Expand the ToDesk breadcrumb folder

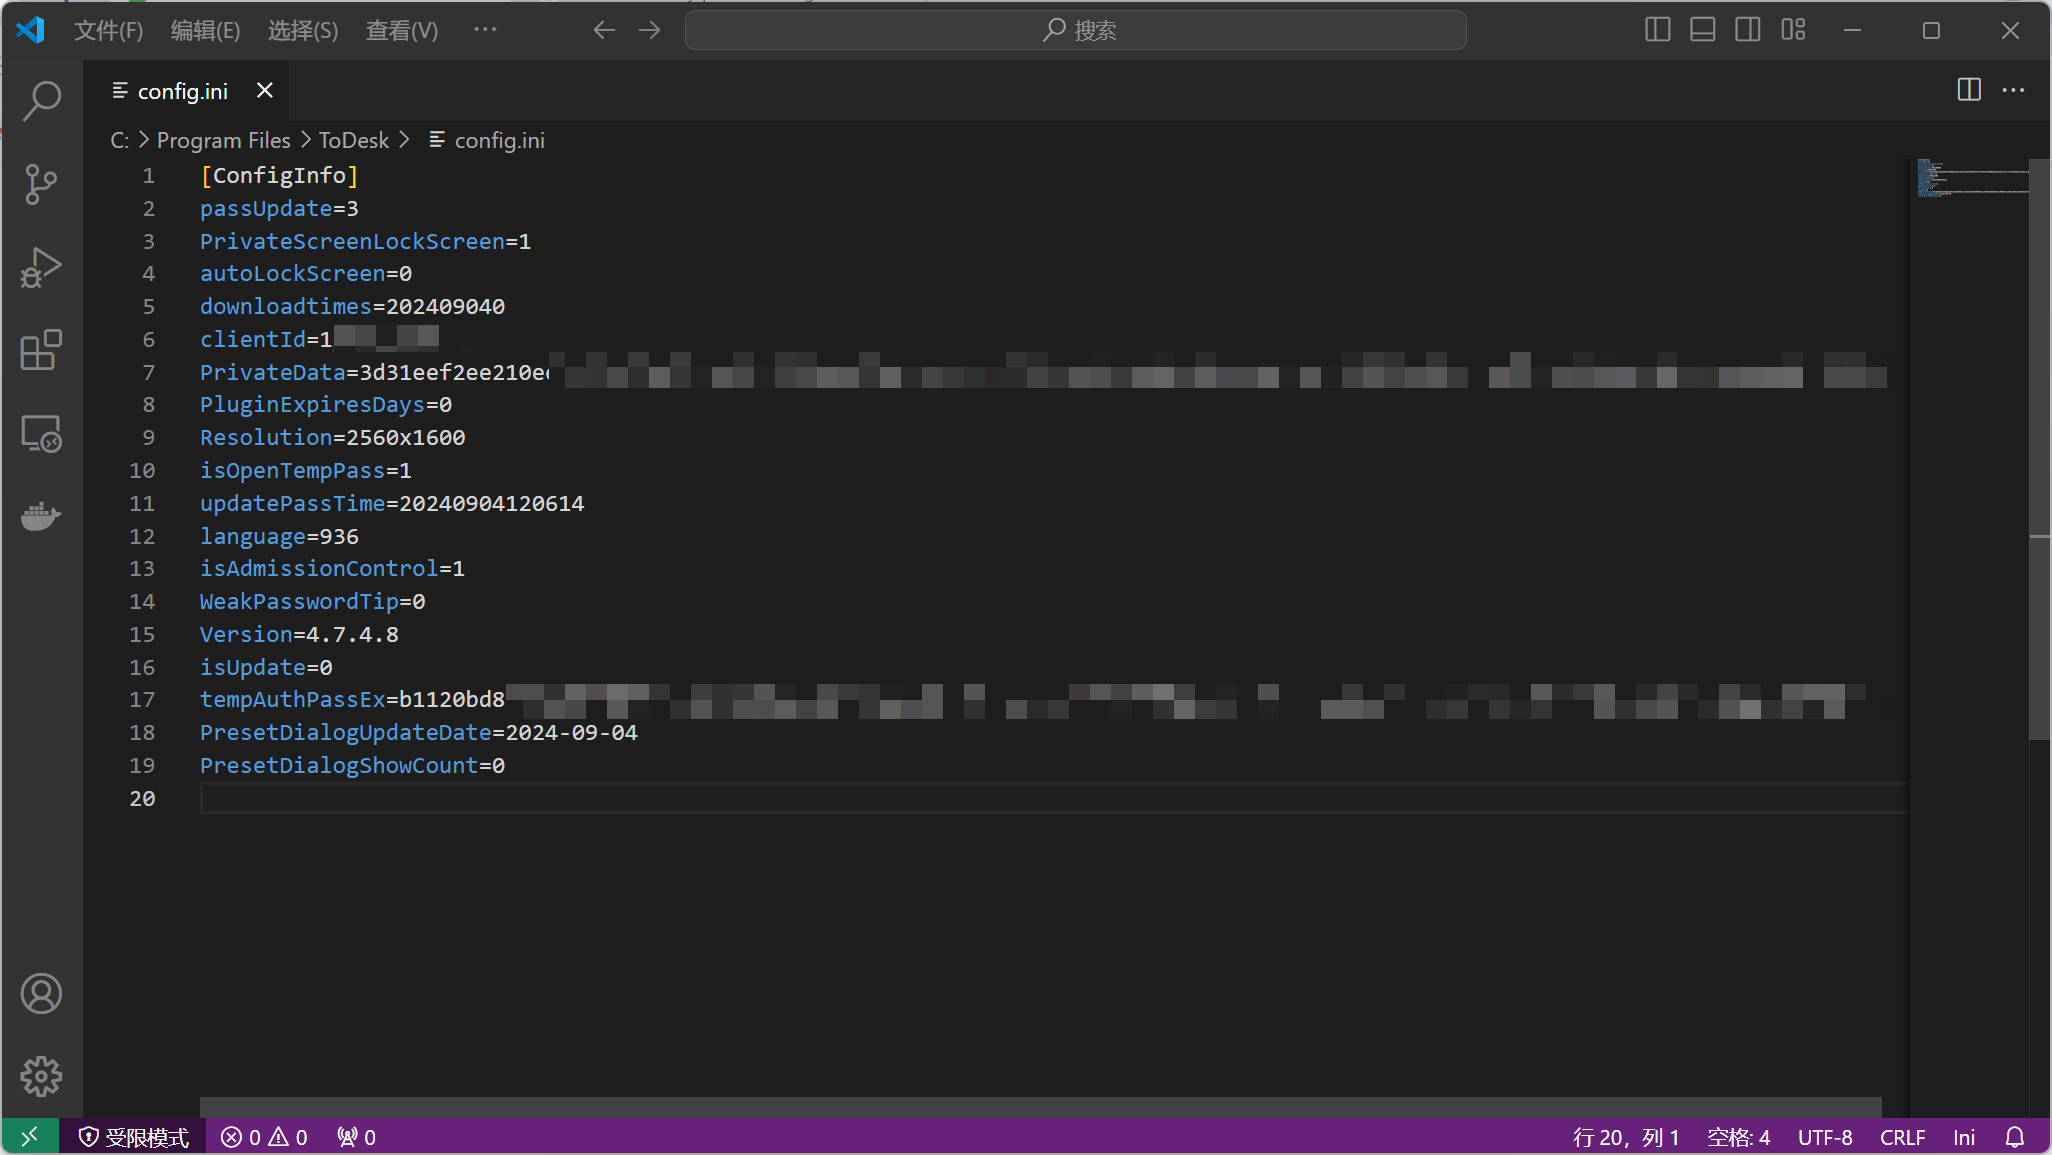point(353,140)
